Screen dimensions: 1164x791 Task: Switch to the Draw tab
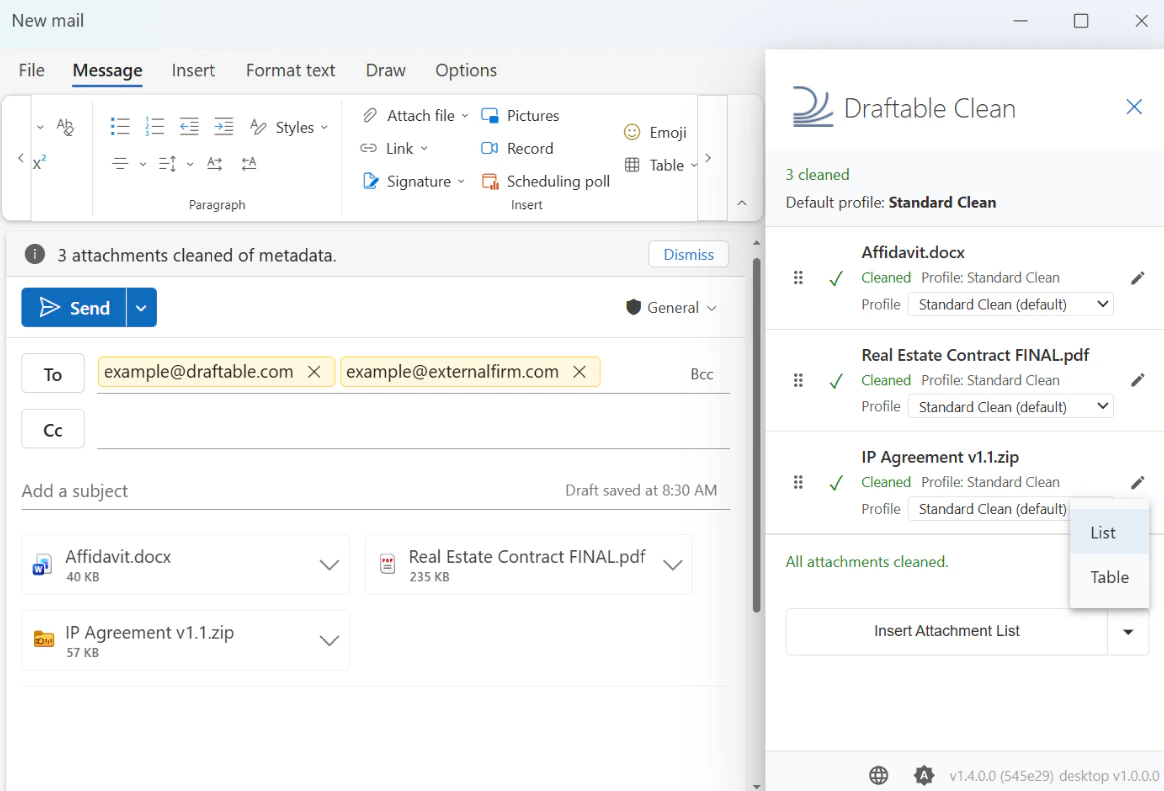385,70
